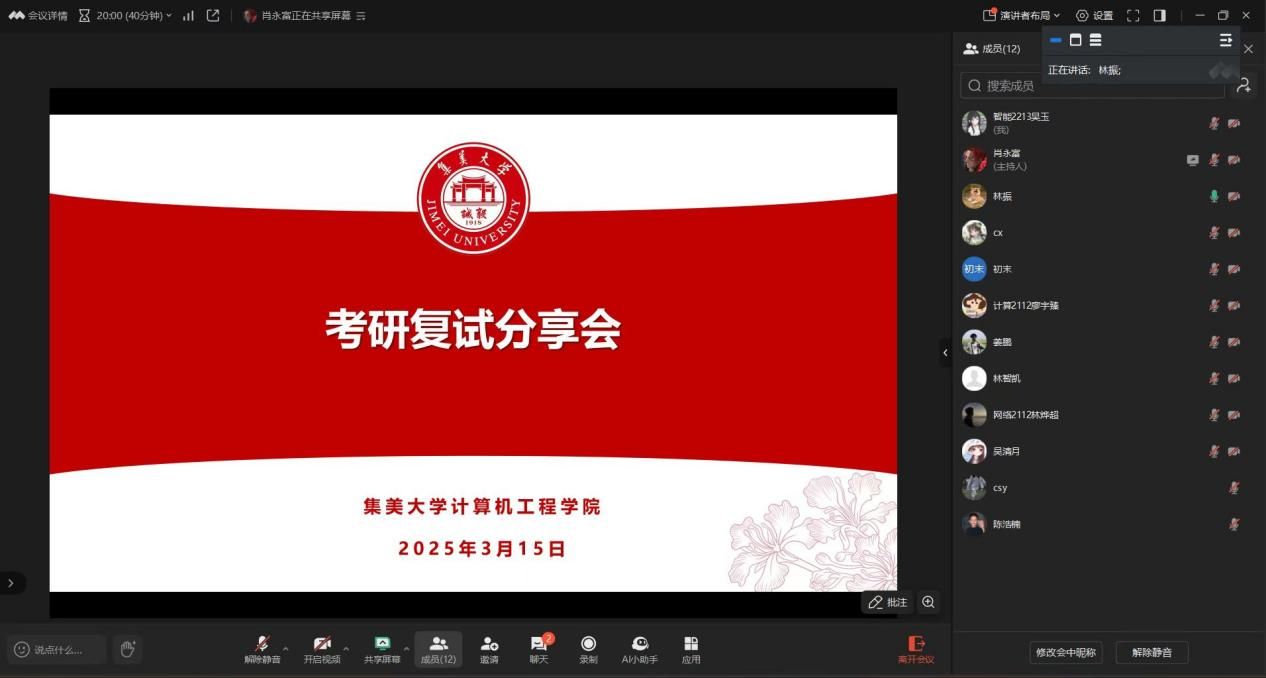The width and height of the screenshot is (1266, 678).
Task: Click the 共享屏幕 share screen button
Action: click(382, 649)
